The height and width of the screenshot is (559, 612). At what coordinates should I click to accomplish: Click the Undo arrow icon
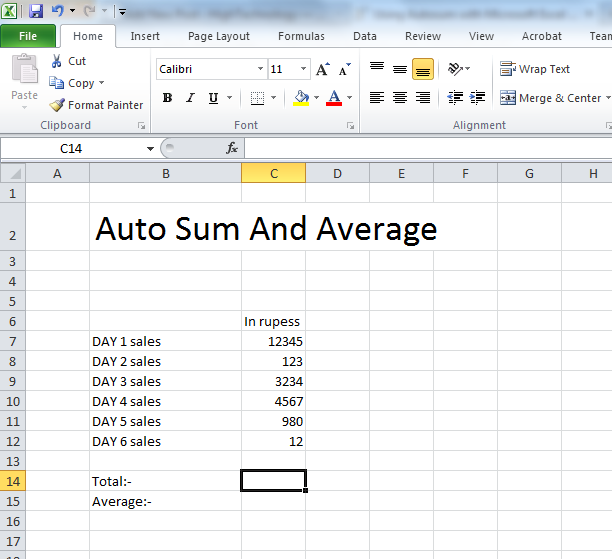[57, 11]
